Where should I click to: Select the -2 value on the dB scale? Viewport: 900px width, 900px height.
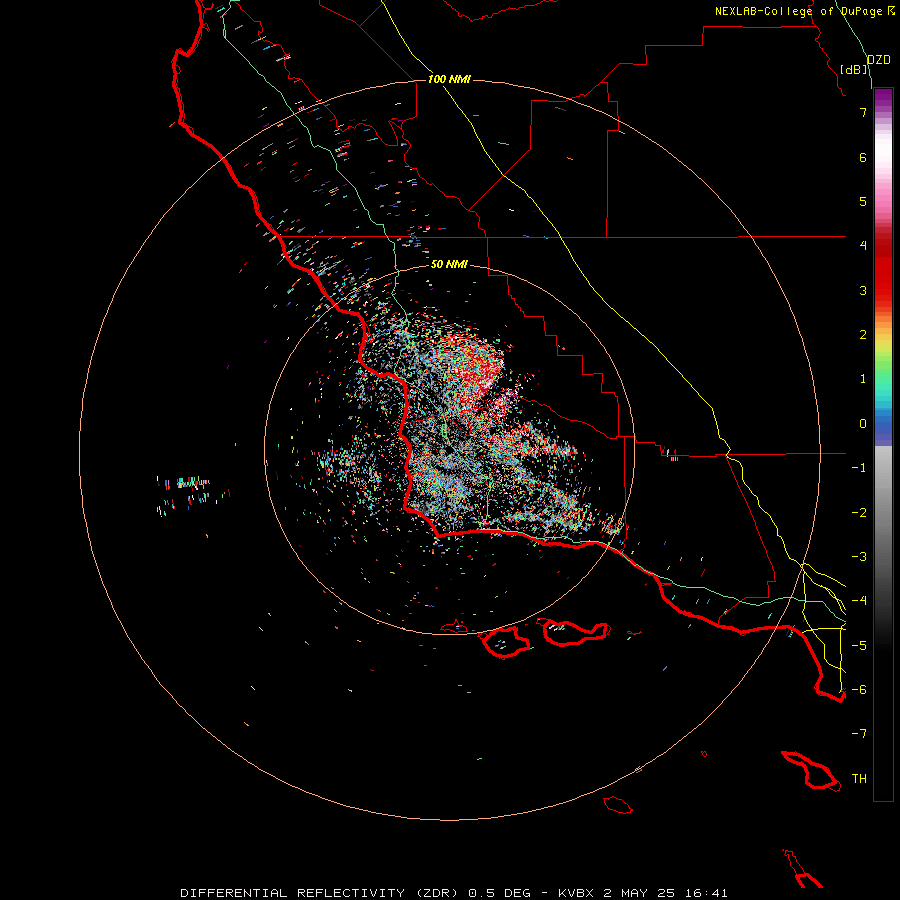(x=859, y=512)
